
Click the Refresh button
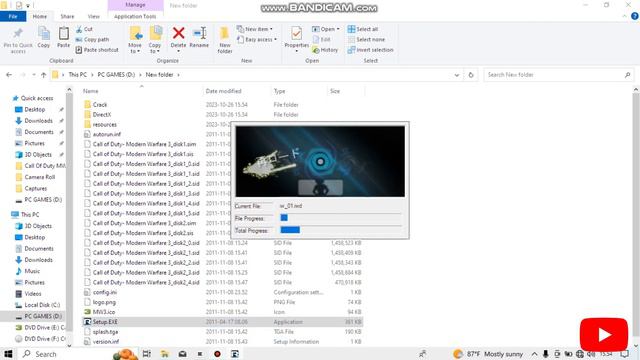471,75
